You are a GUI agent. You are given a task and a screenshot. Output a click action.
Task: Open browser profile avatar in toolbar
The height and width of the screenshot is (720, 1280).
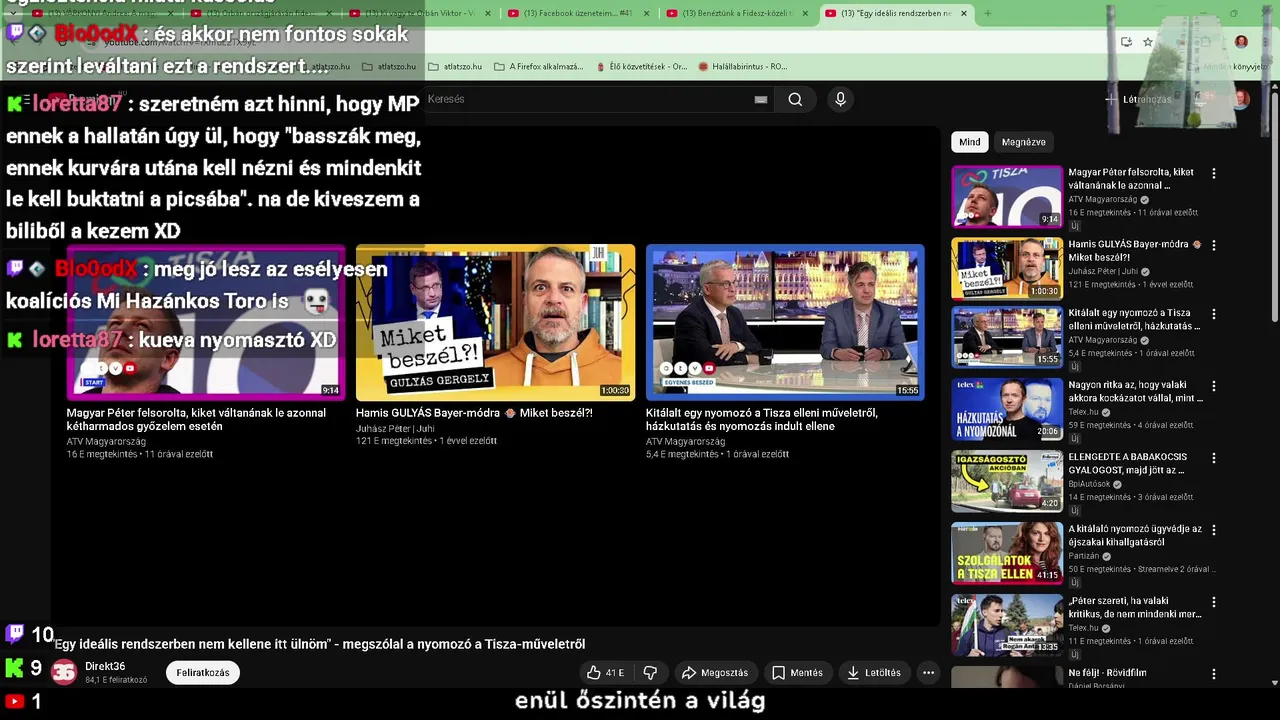[x=1241, y=42]
